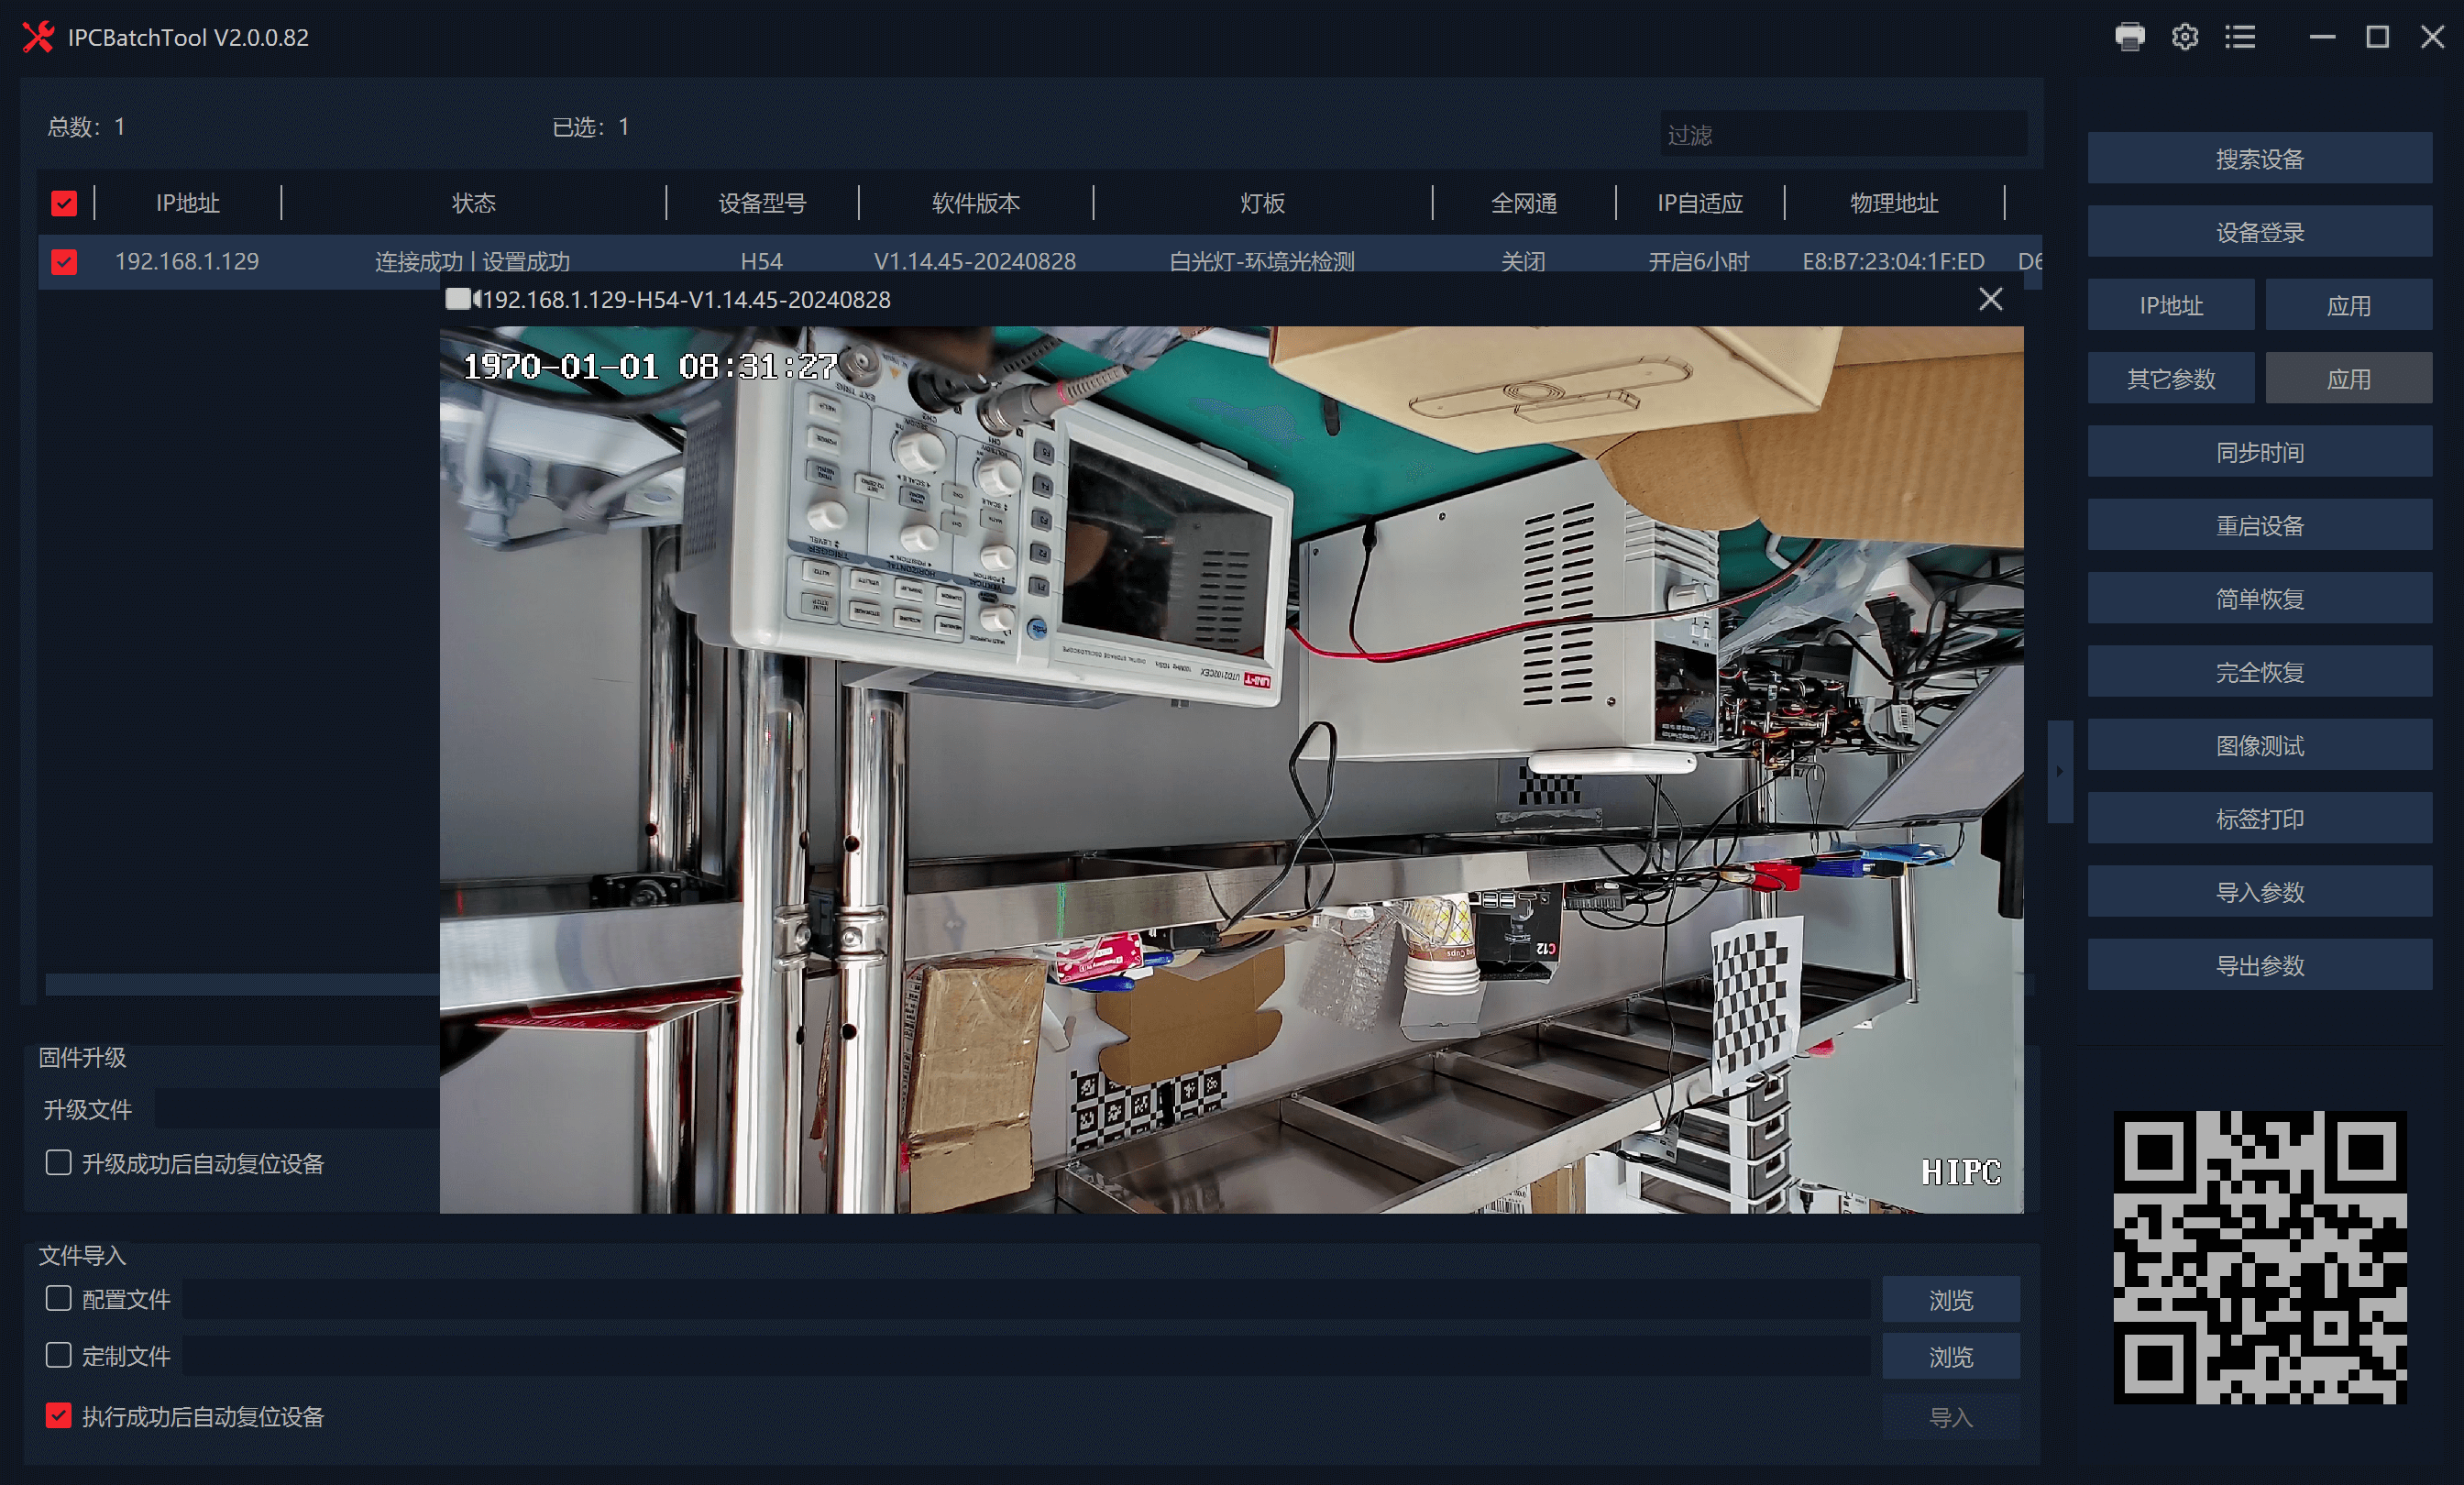2464x1485 pixels.
Task: Click the horizontal scrollbar under device list
Action: click(x=240, y=985)
